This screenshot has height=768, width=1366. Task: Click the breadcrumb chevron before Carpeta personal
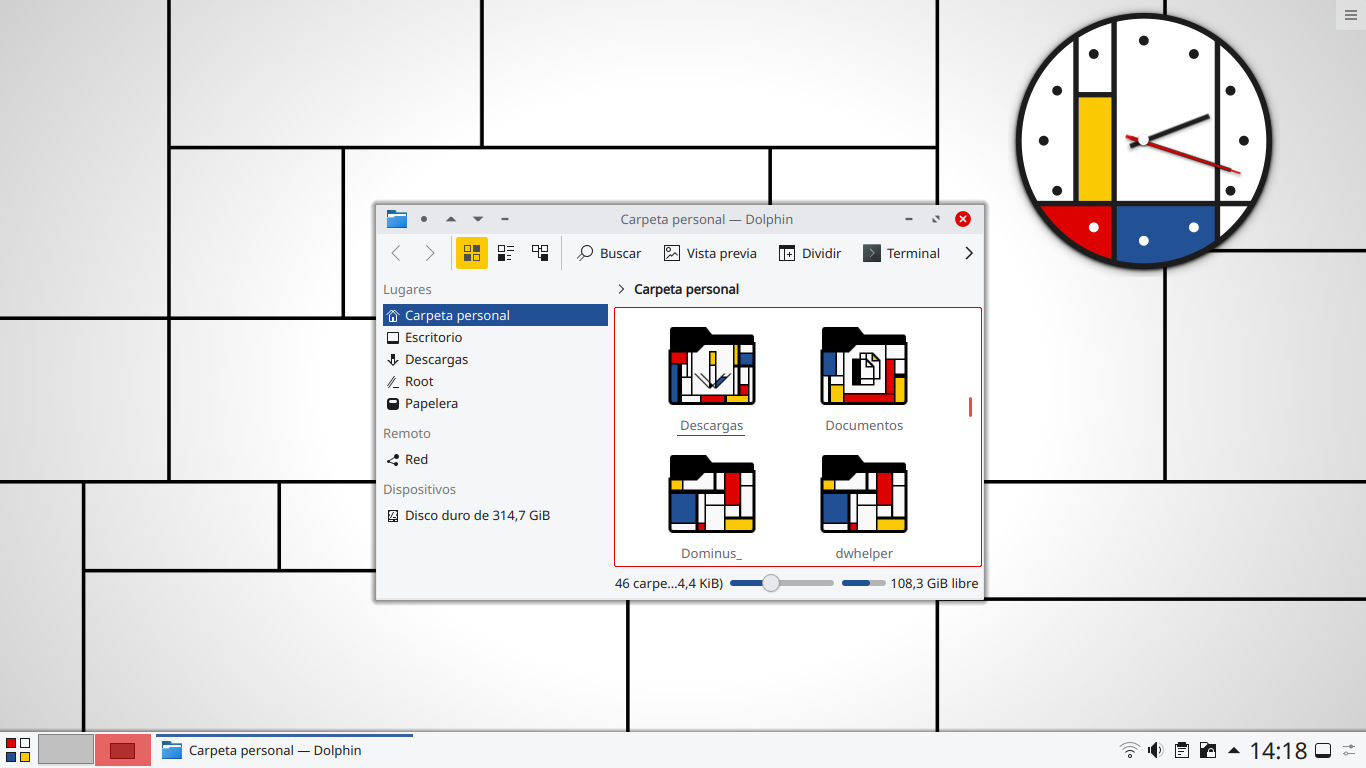pyautogui.click(x=622, y=289)
